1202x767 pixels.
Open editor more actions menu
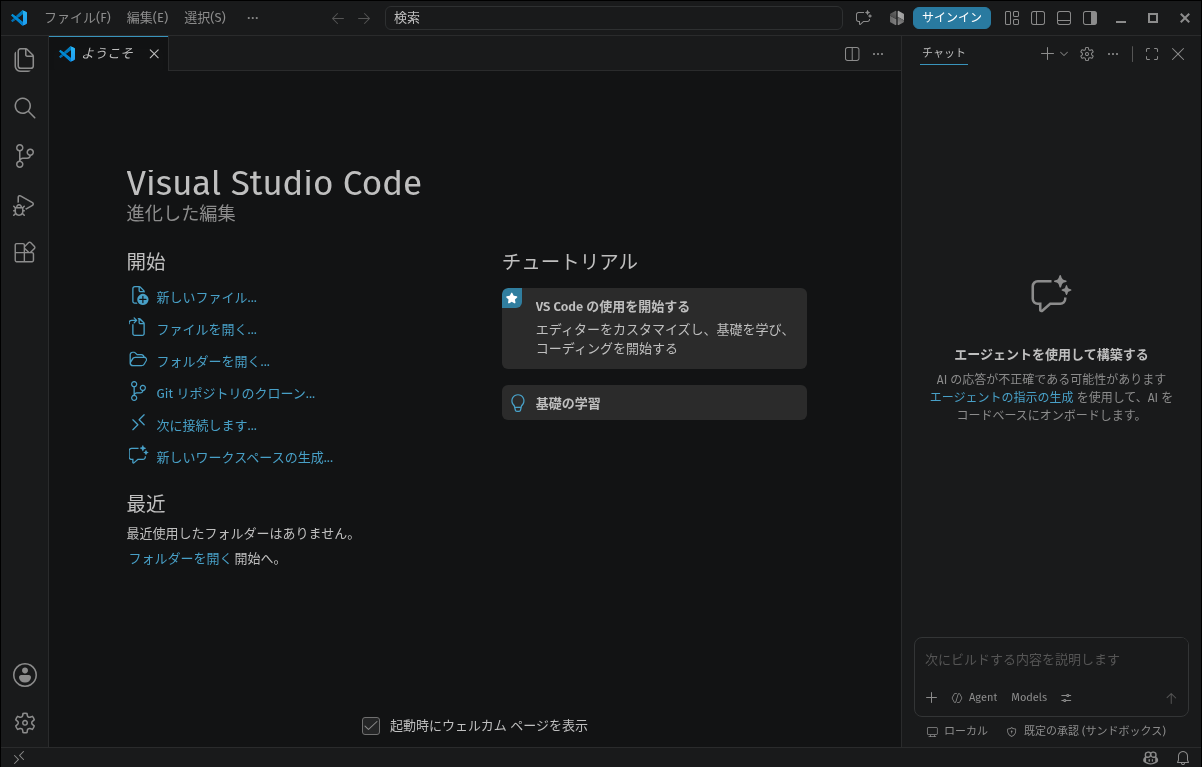click(878, 54)
